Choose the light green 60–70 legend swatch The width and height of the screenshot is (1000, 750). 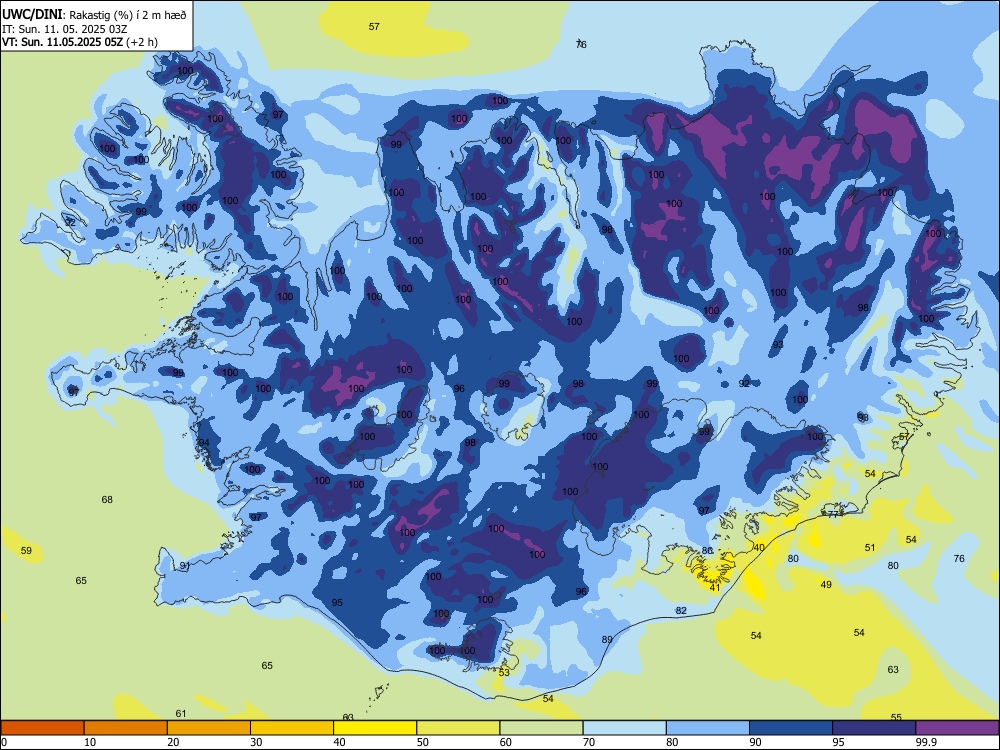tap(541, 728)
